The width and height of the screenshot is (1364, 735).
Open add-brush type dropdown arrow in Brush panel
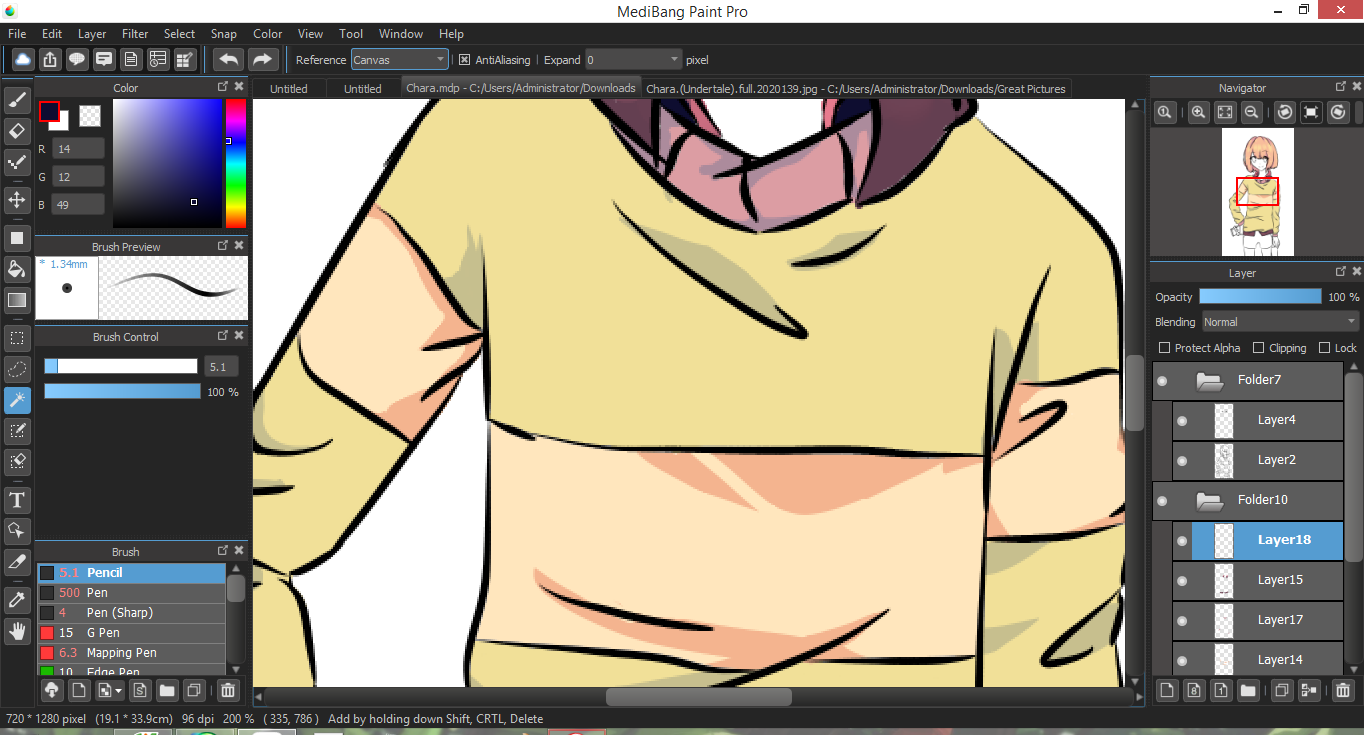coord(119,690)
